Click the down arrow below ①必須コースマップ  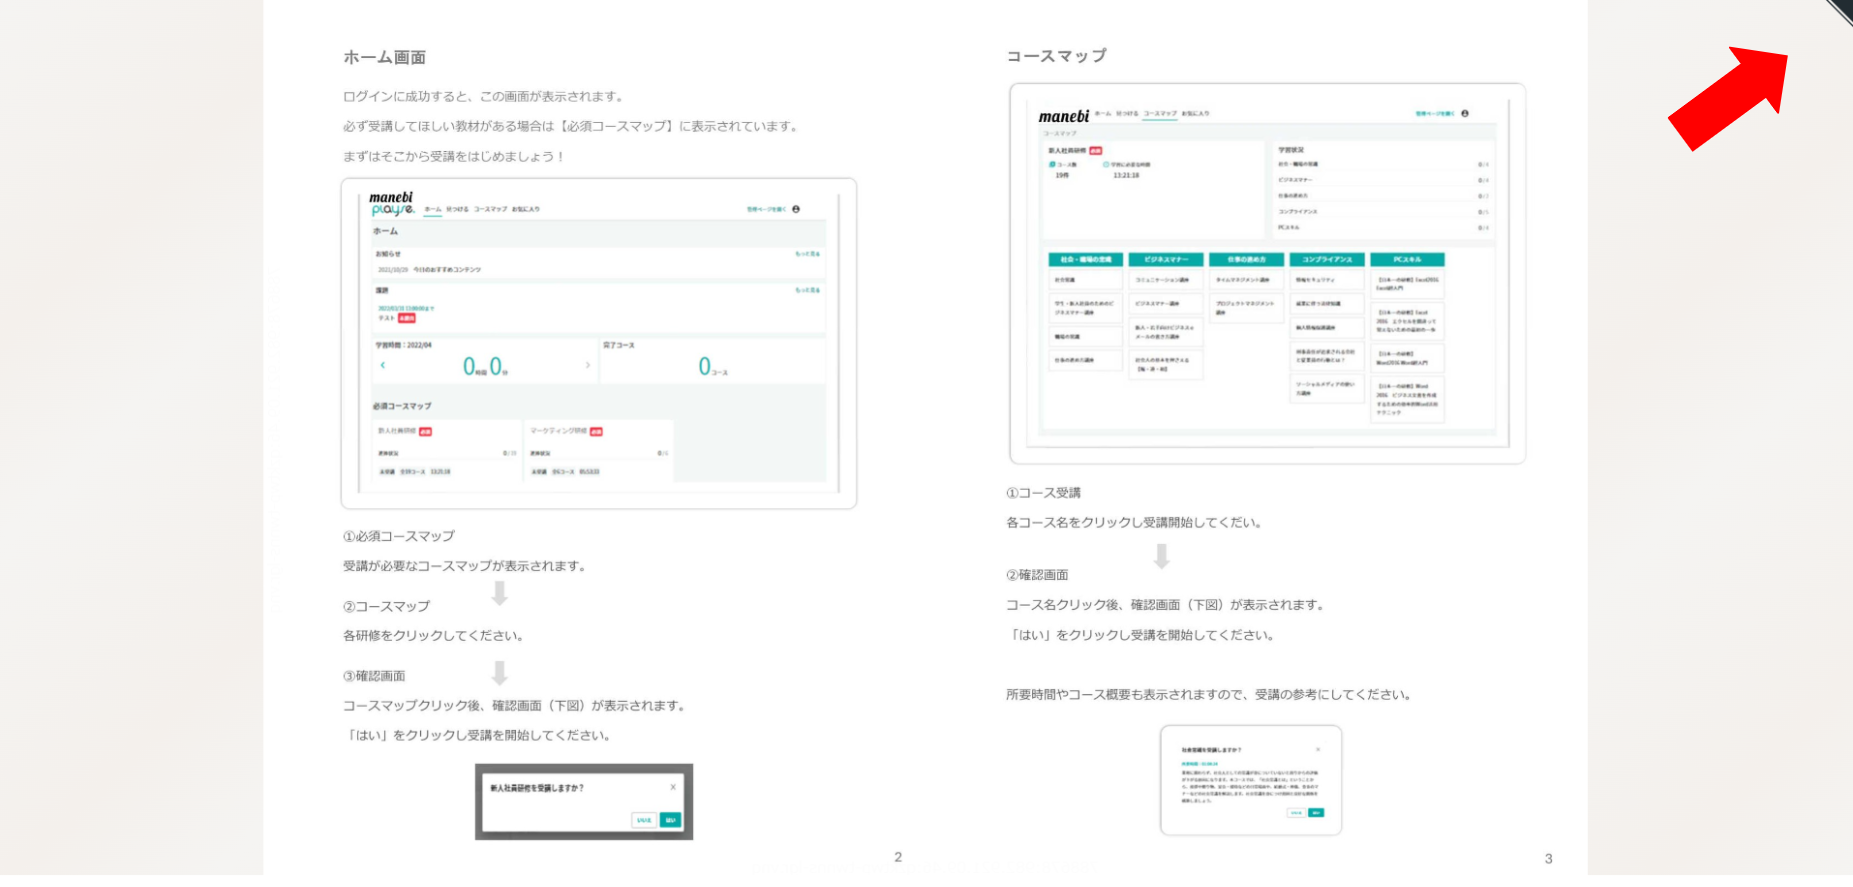pyautogui.click(x=500, y=594)
